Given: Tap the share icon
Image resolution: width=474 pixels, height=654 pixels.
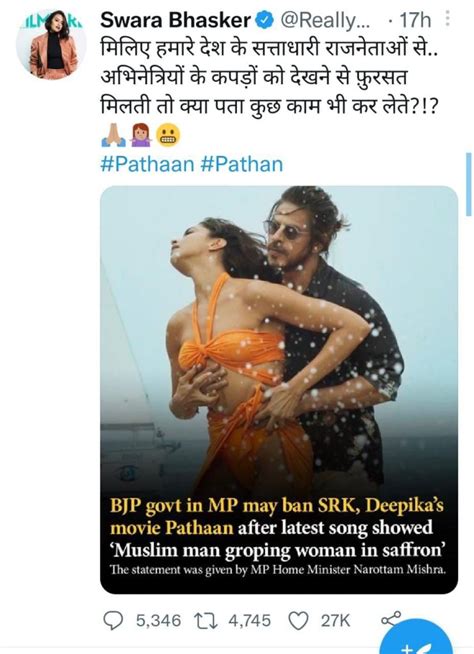Looking at the screenshot, I should click(x=391, y=619).
